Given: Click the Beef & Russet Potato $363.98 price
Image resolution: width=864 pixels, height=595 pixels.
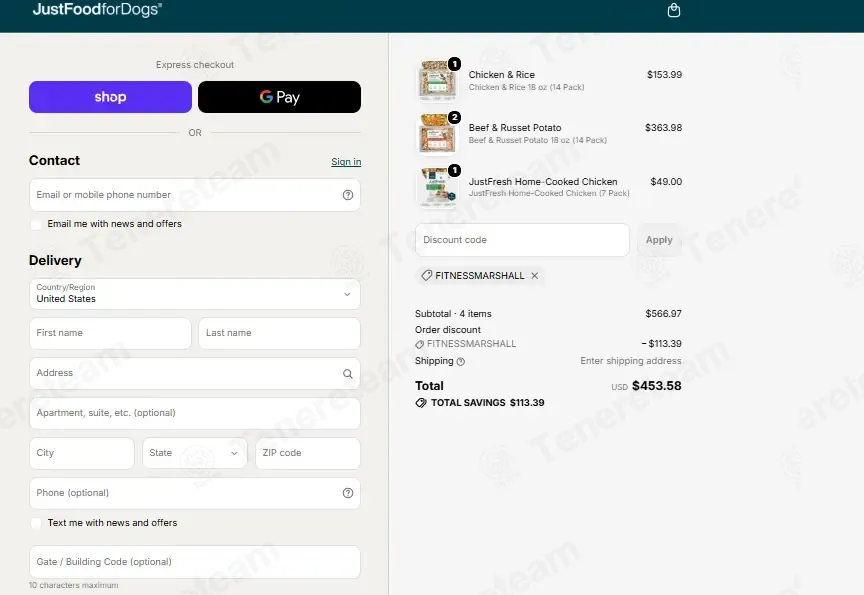Looking at the screenshot, I should [x=663, y=128].
